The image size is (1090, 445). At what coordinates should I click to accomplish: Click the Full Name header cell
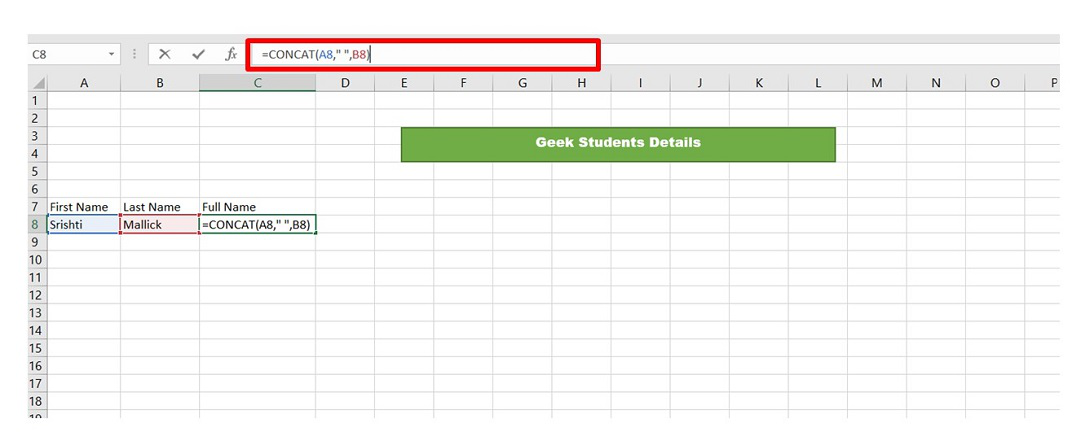[257, 207]
